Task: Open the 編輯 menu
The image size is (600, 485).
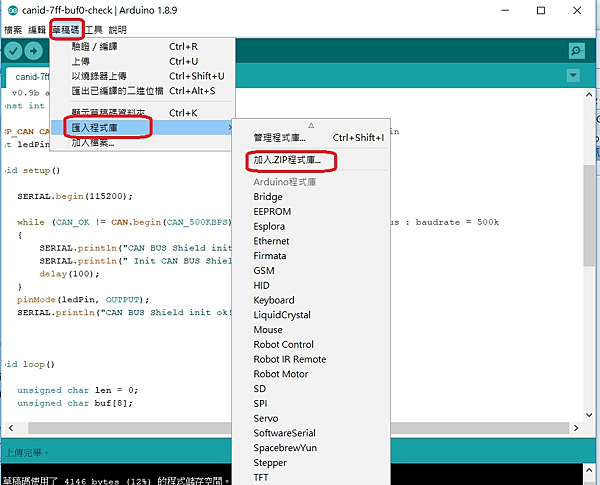Action: [x=37, y=30]
